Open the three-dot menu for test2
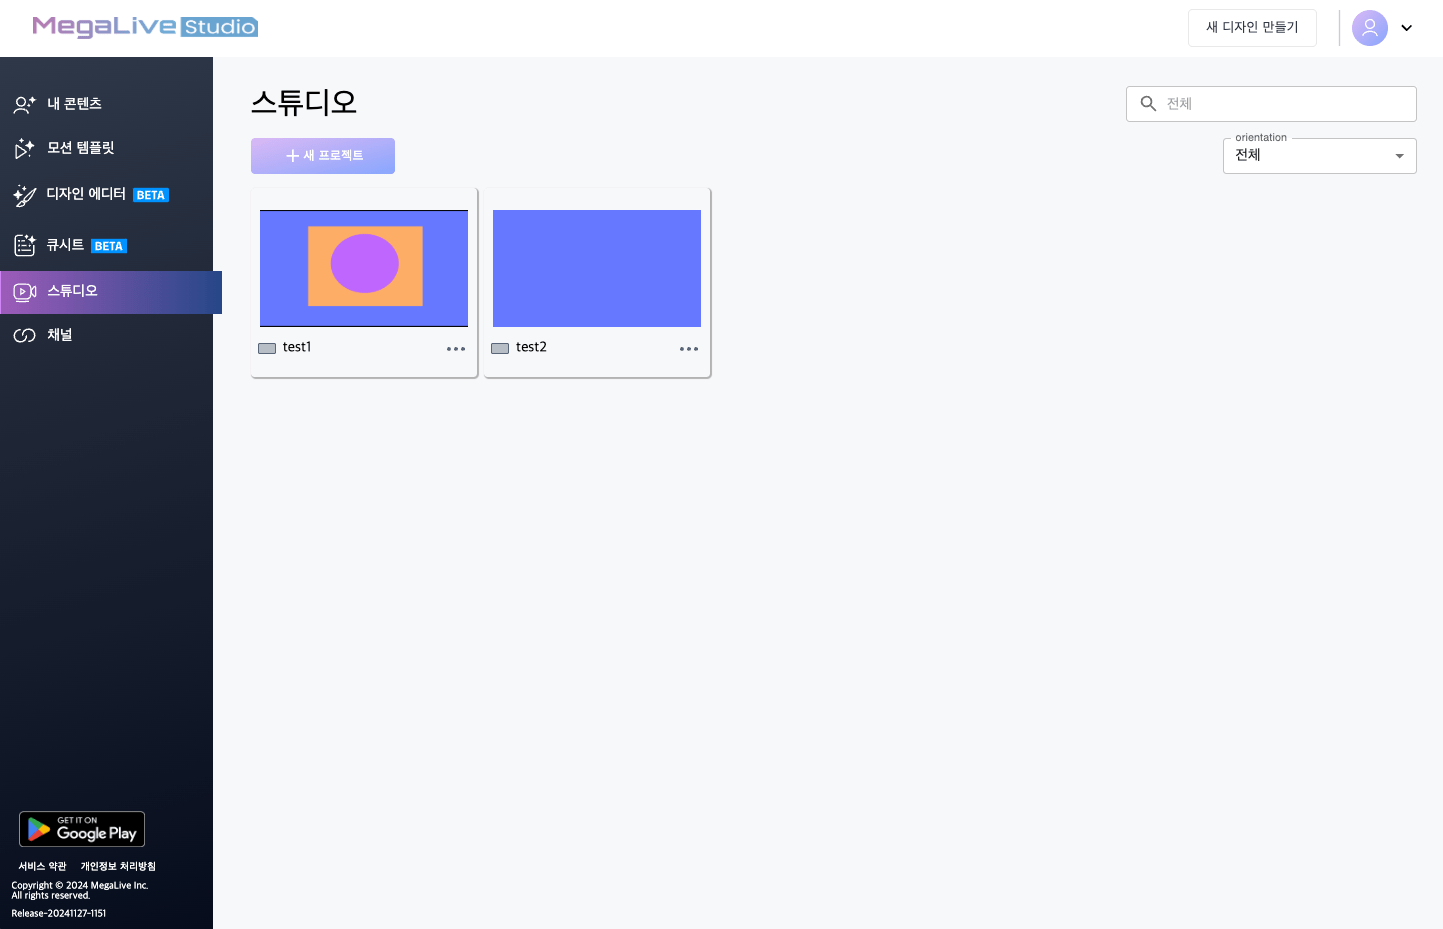 pyautogui.click(x=689, y=349)
